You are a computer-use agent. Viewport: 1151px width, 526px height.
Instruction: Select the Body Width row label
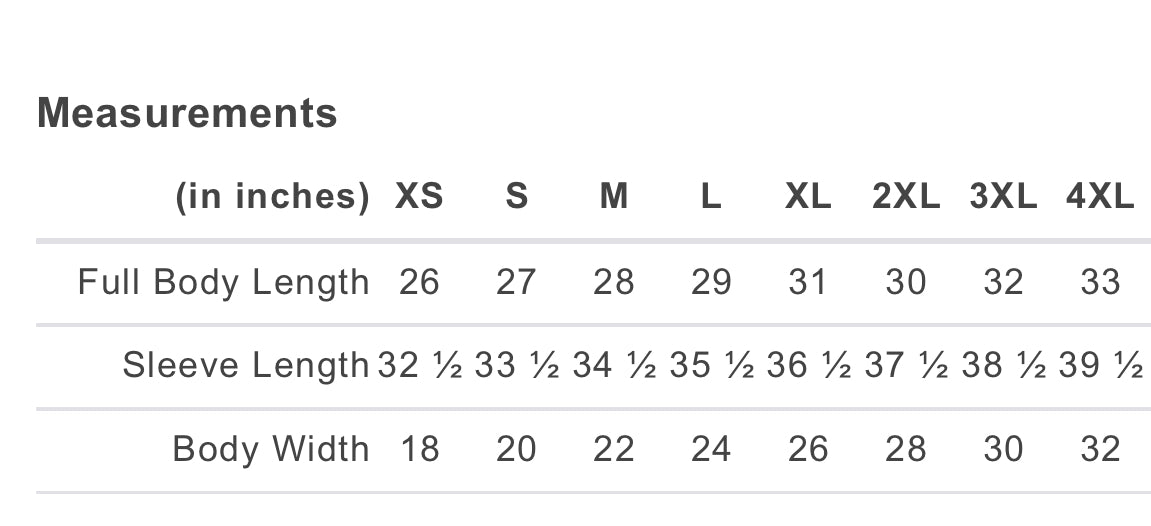point(270,449)
